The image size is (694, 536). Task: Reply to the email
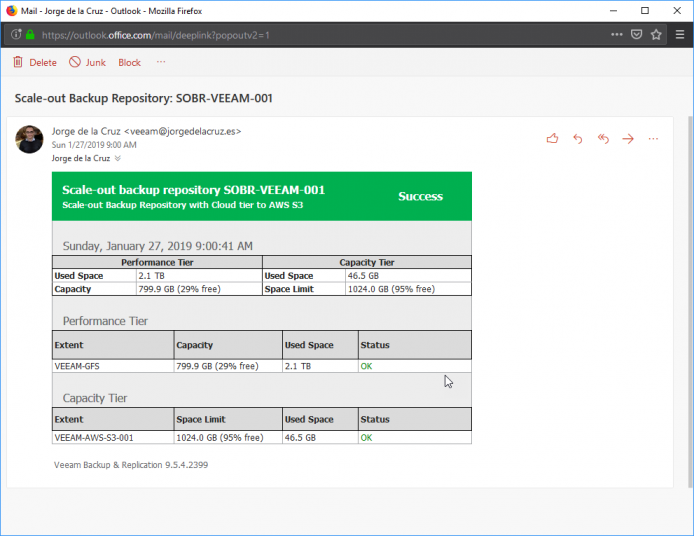coord(578,139)
